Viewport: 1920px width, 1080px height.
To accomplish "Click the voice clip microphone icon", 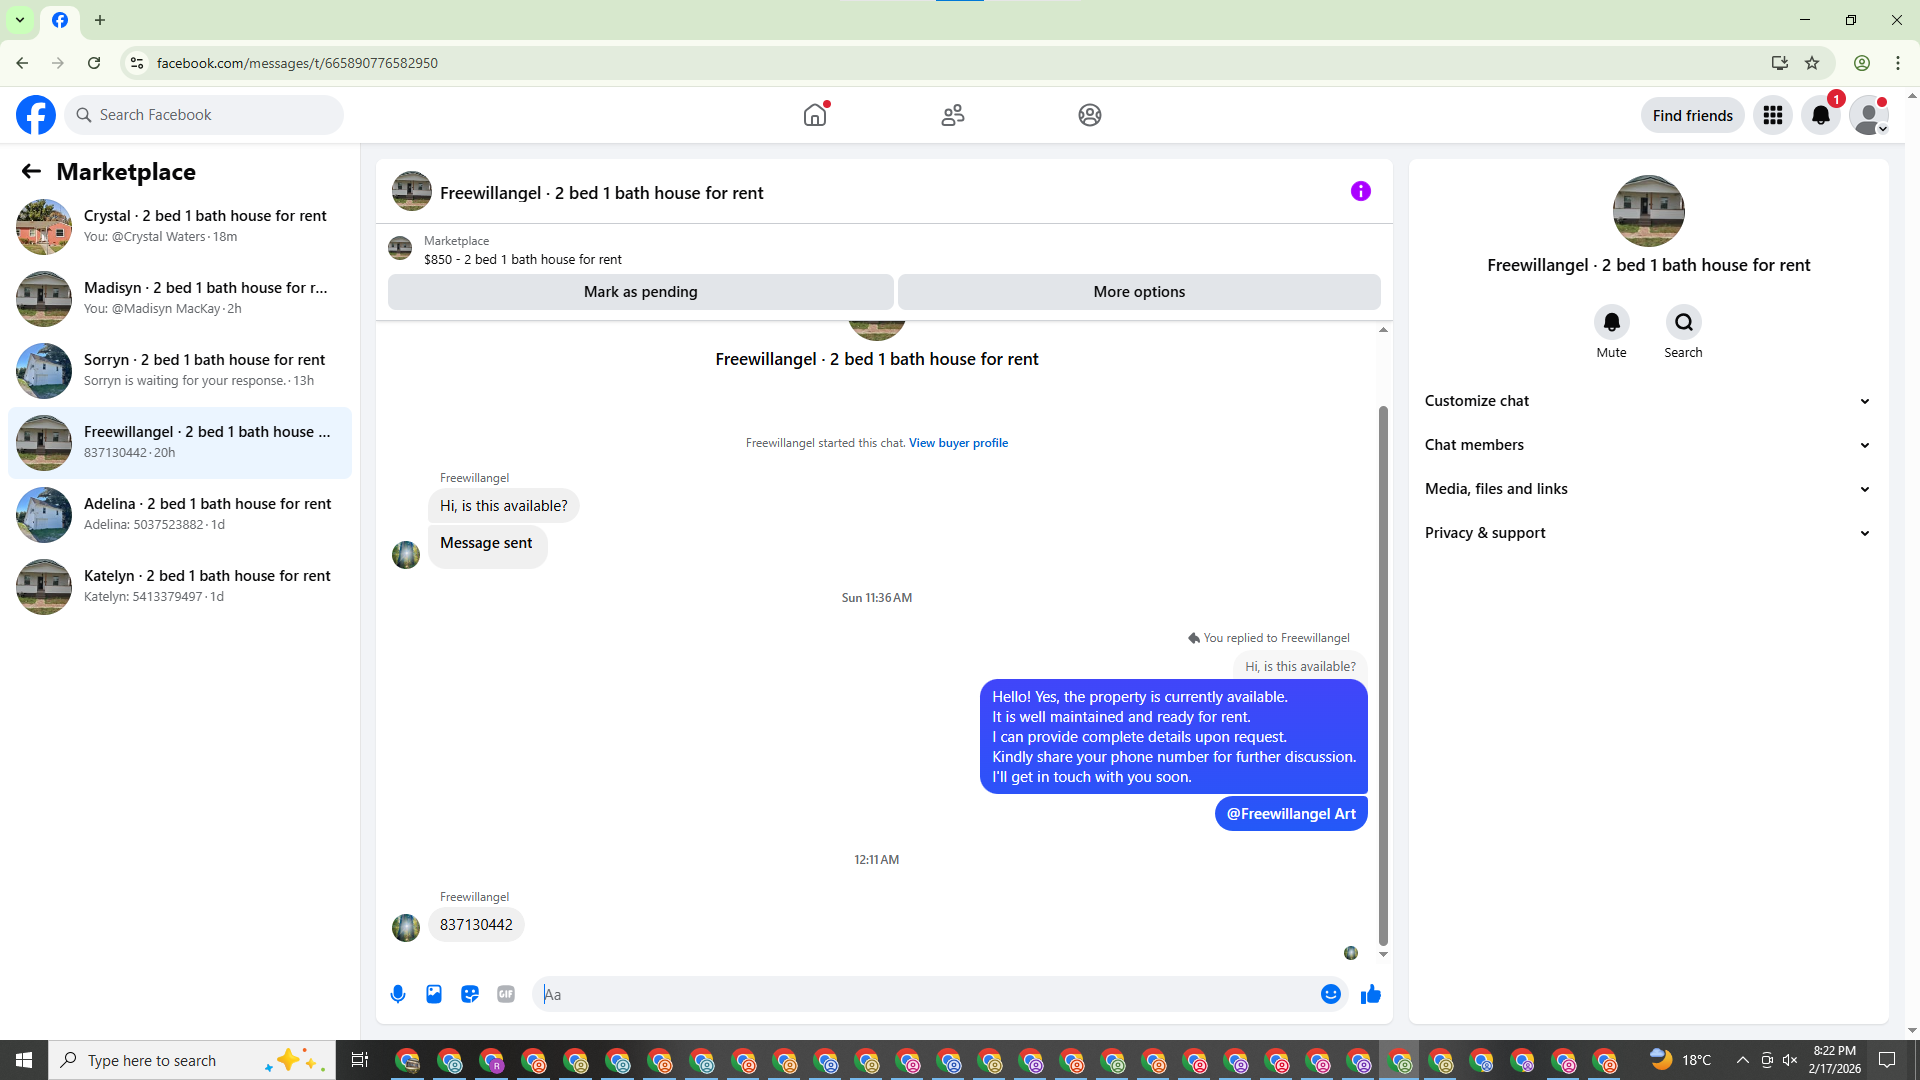I will (x=398, y=994).
